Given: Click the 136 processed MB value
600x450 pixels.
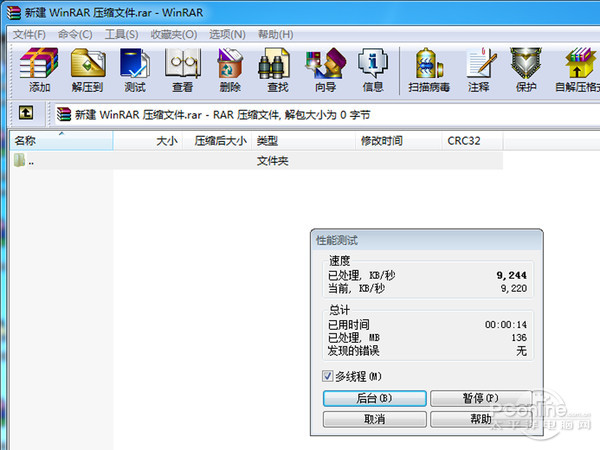Looking at the screenshot, I should (519, 338).
